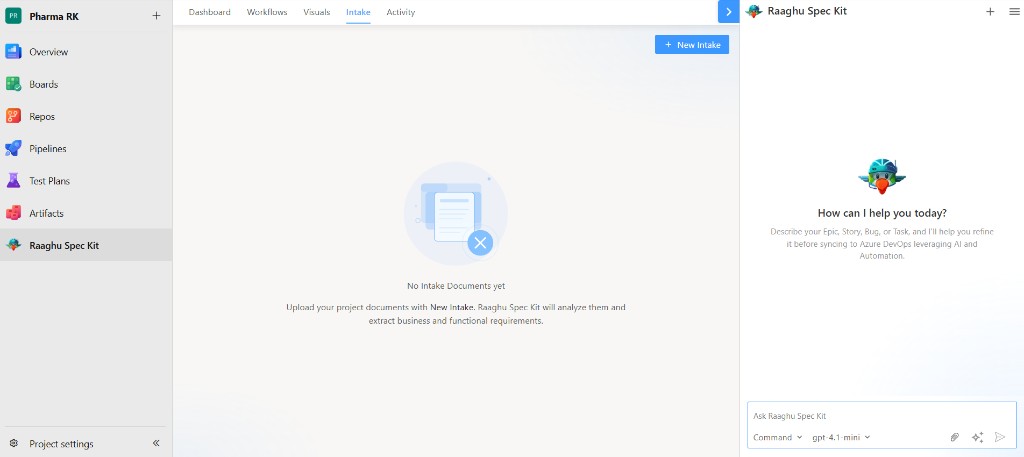
Task: Send message with arrow icon
Action: (1000, 437)
